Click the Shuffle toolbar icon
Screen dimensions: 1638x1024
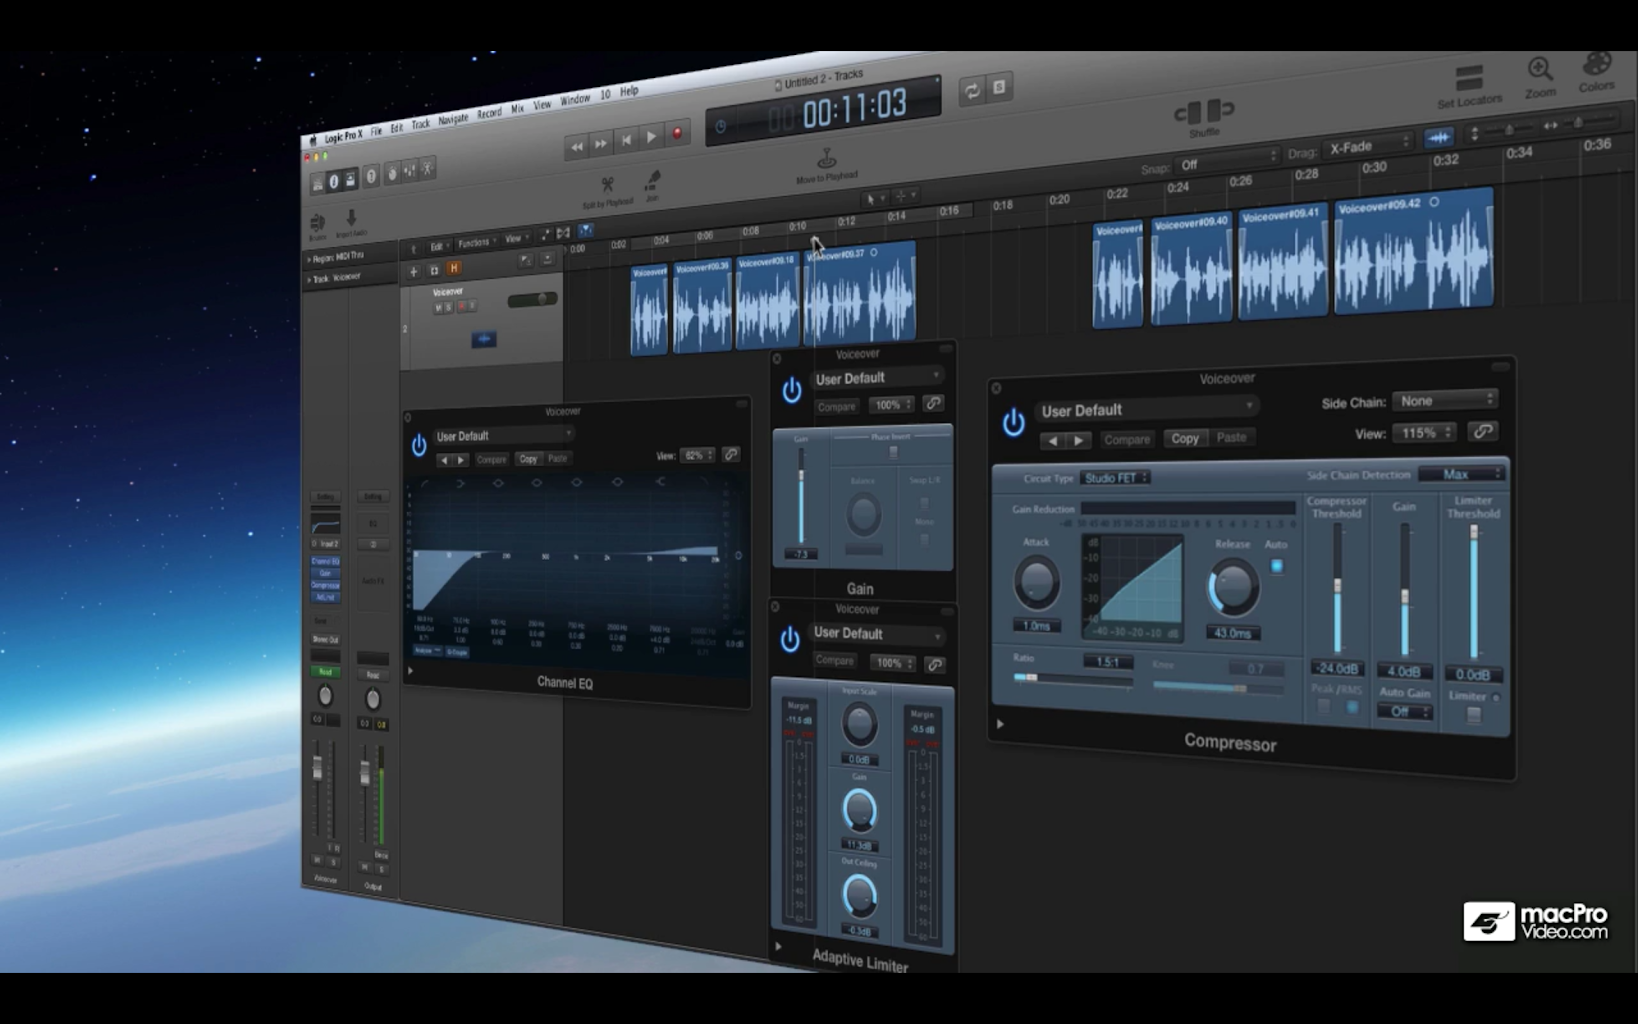tap(1205, 111)
